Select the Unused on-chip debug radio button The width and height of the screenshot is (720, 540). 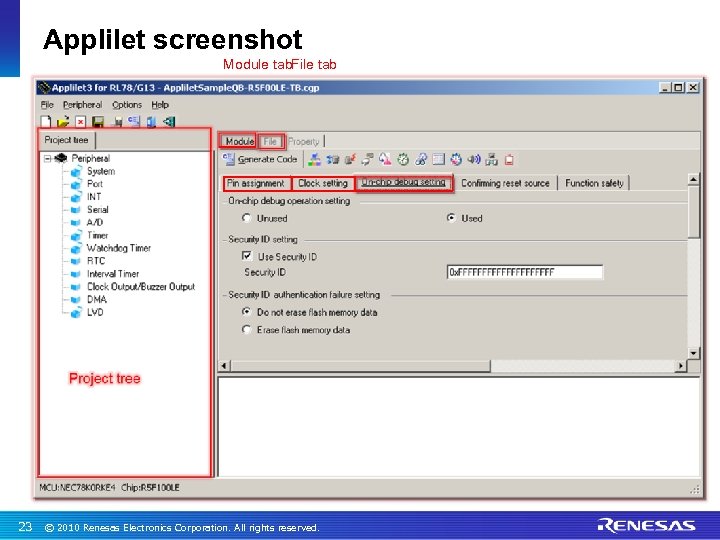[x=247, y=218]
